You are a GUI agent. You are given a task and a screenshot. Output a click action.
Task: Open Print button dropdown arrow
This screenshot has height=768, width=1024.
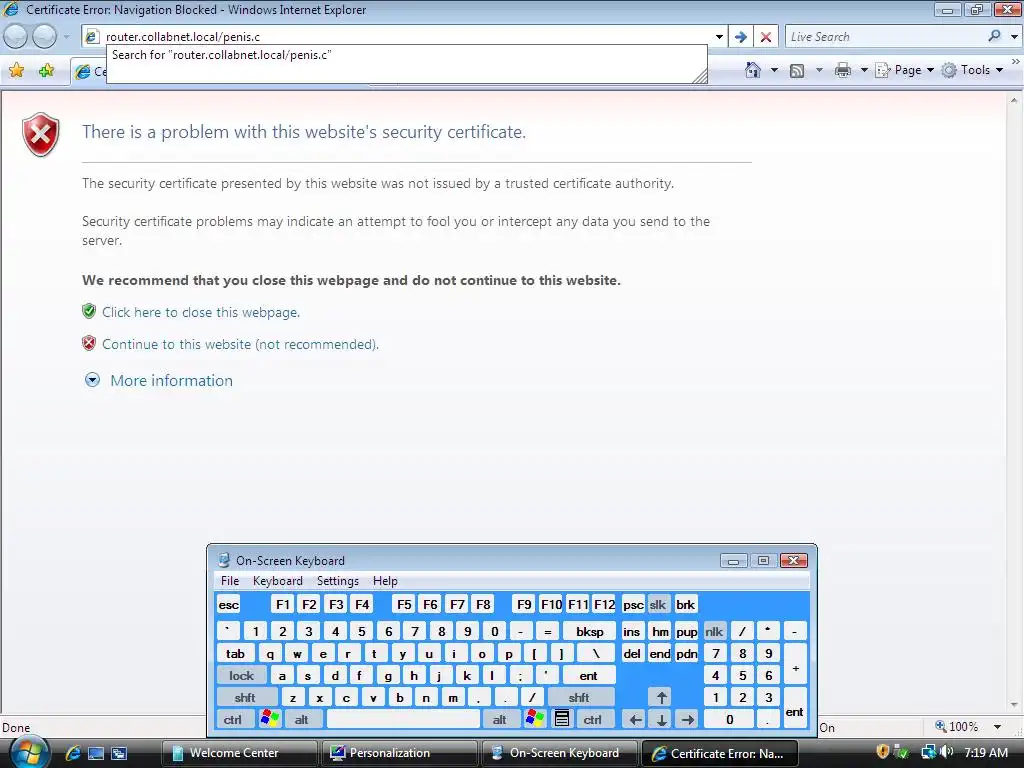coord(864,70)
